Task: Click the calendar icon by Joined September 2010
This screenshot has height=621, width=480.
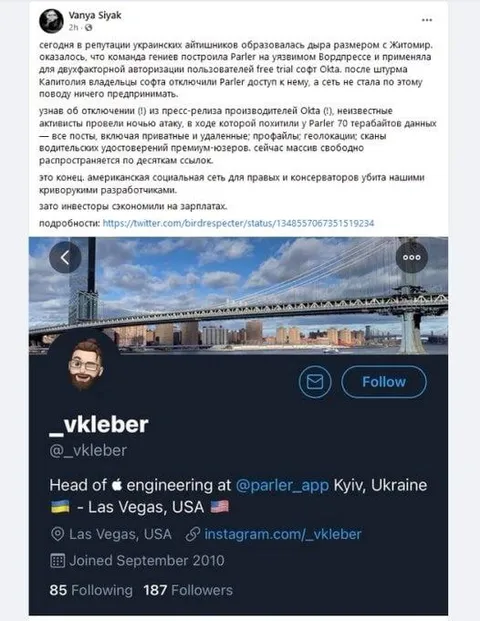Action: pos(57,561)
